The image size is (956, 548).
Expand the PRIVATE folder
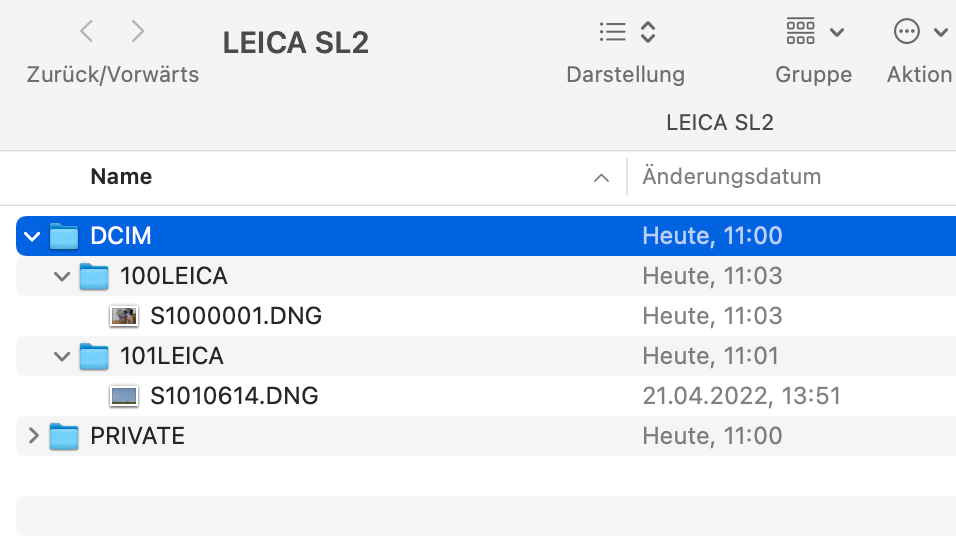[32, 436]
